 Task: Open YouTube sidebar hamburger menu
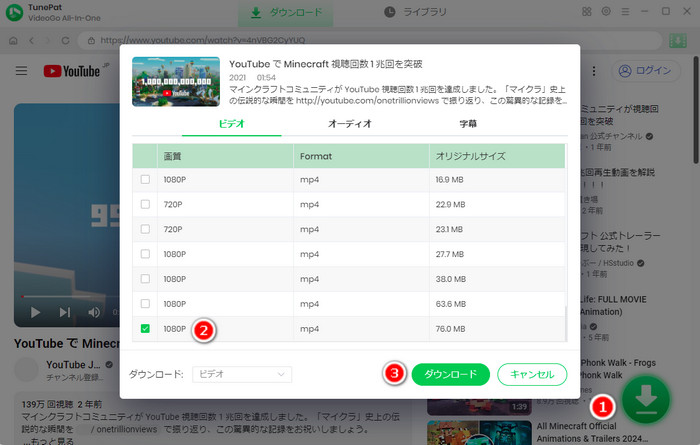coord(21,71)
